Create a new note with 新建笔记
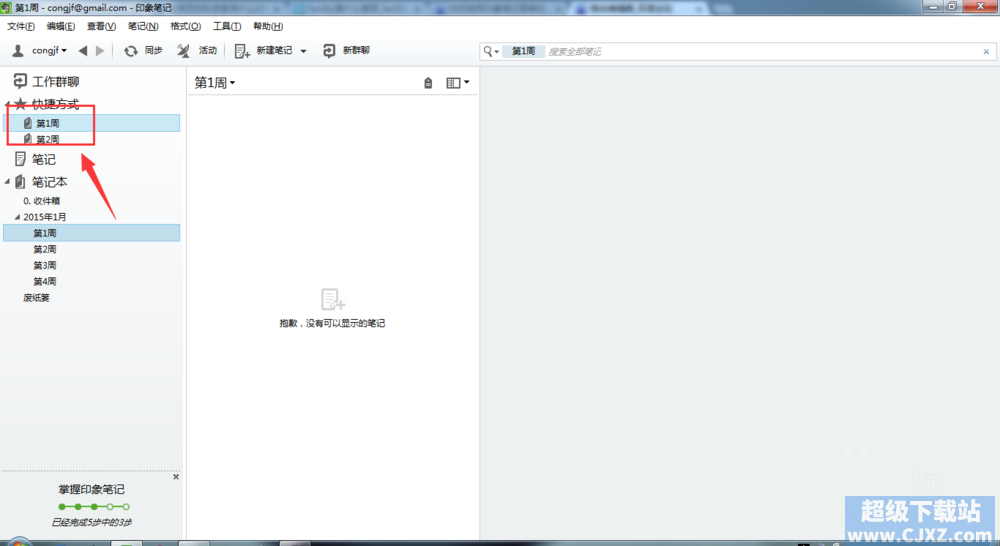This screenshot has height=546, width=1000. click(263, 50)
